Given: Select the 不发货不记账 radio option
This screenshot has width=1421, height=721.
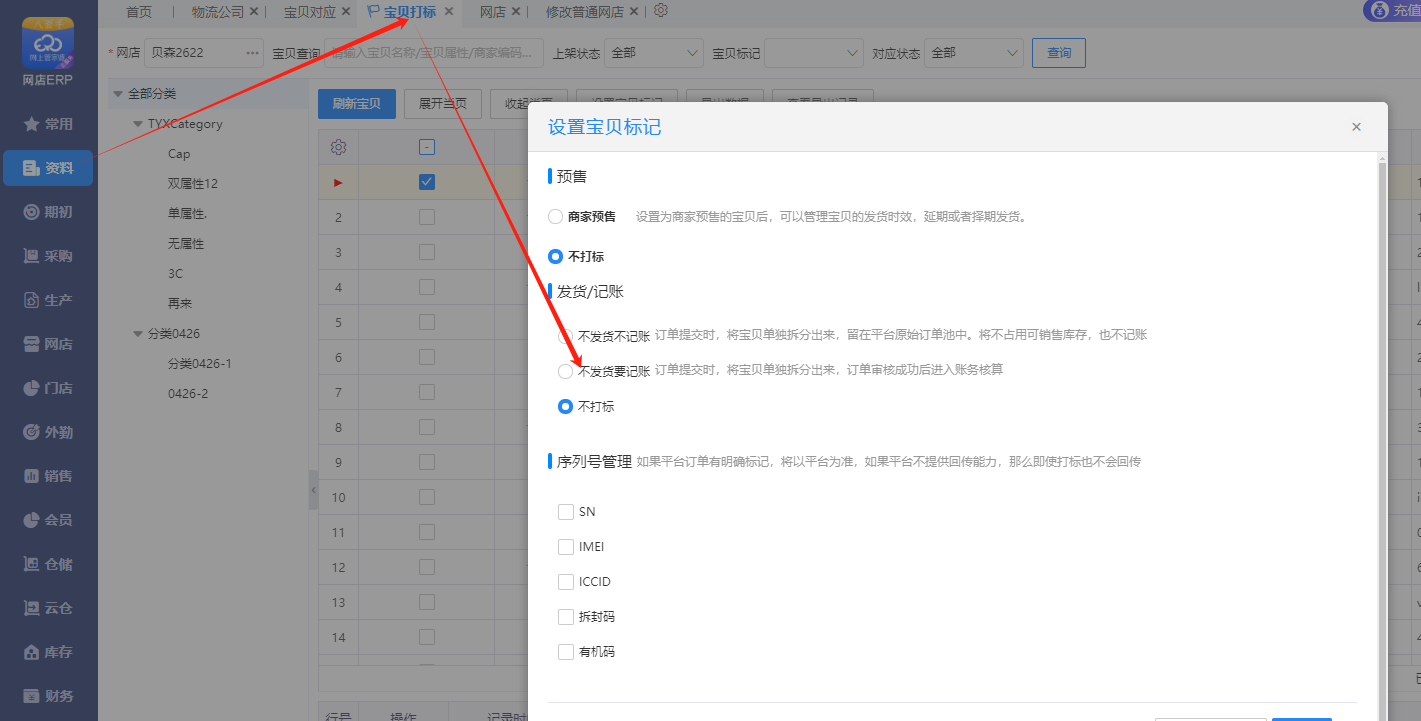Looking at the screenshot, I should pyautogui.click(x=565, y=336).
